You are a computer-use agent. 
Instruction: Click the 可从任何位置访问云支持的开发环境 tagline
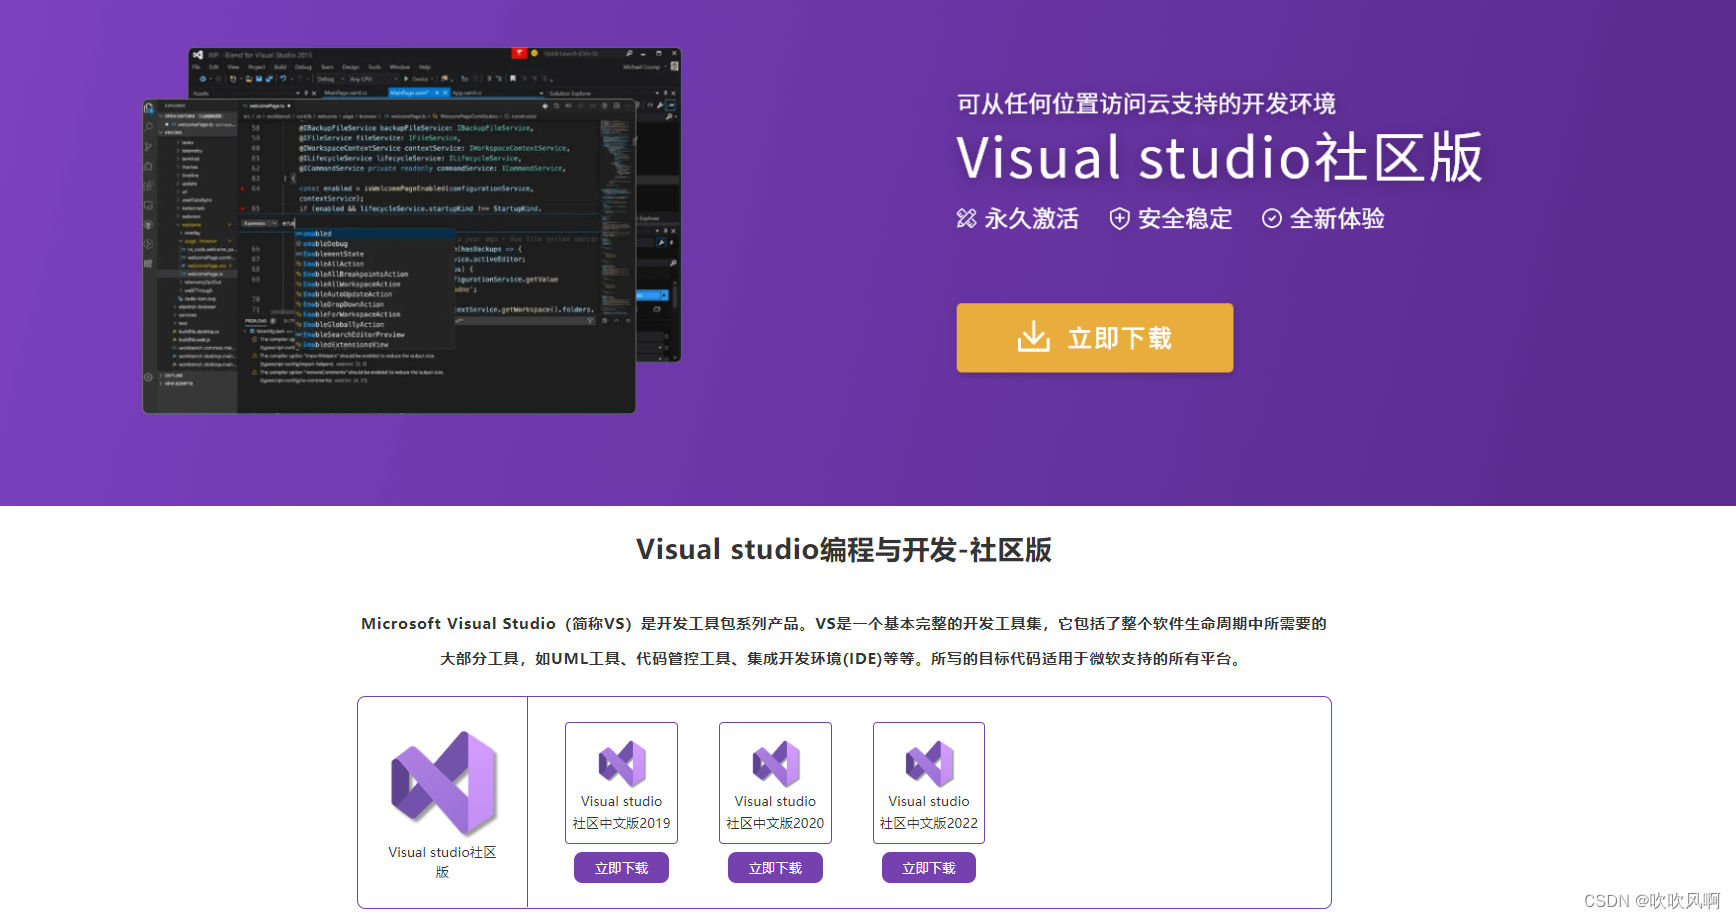1146,104
